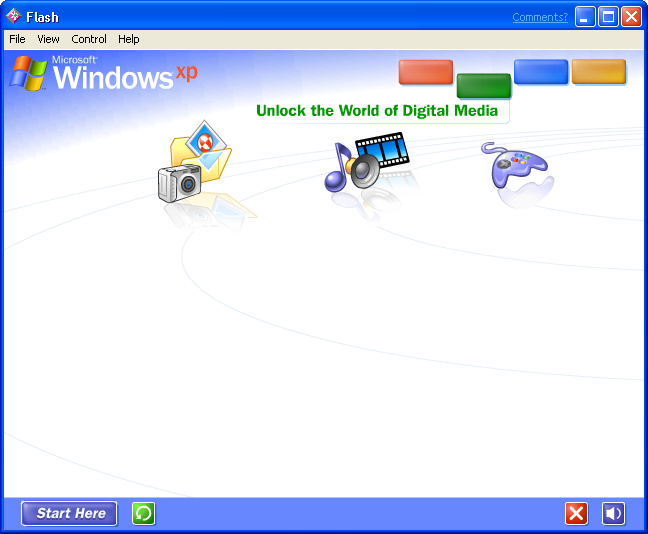Image resolution: width=648 pixels, height=534 pixels.
Task: Click the Windows XP logo
Action: pyautogui.click(x=103, y=73)
